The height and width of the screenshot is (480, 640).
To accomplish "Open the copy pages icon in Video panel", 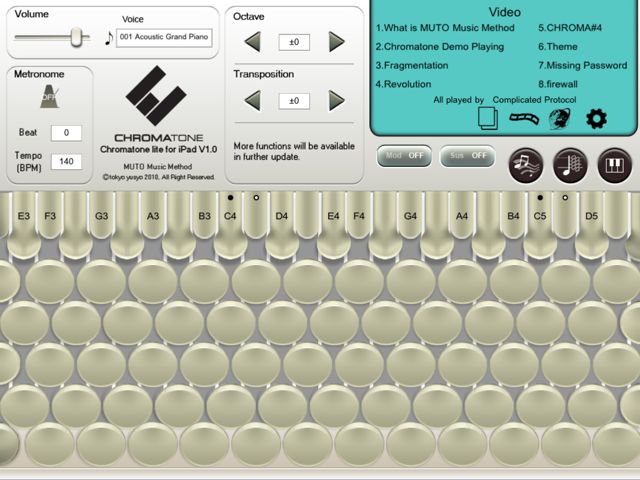I will click(x=488, y=118).
